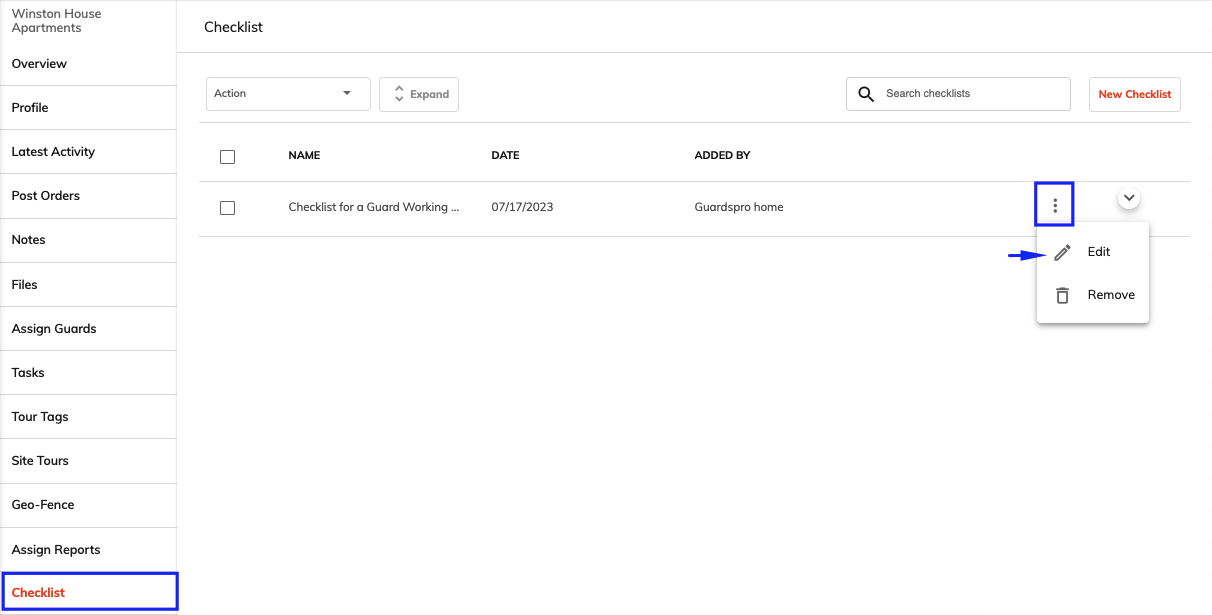The height and width of the screenshot is (615, 1212).
Task: Click the pencil Edit icon in popup menu
Action: click(1063, 252)
